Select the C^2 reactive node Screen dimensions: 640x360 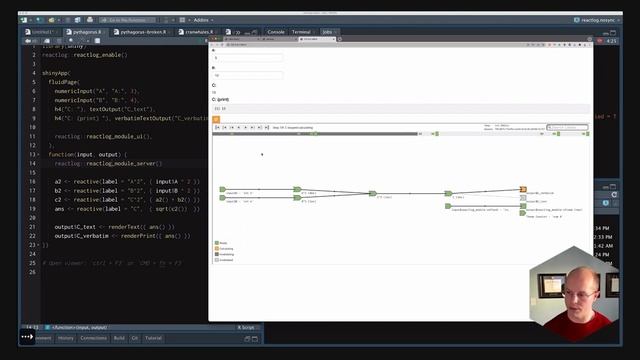click(x=373, y=193)
